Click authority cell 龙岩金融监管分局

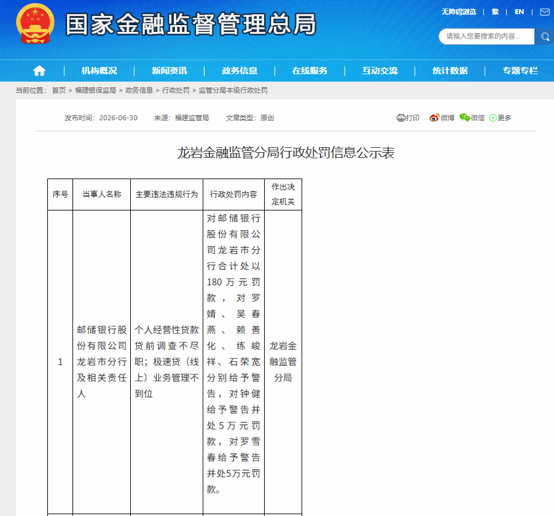(283, 362)
